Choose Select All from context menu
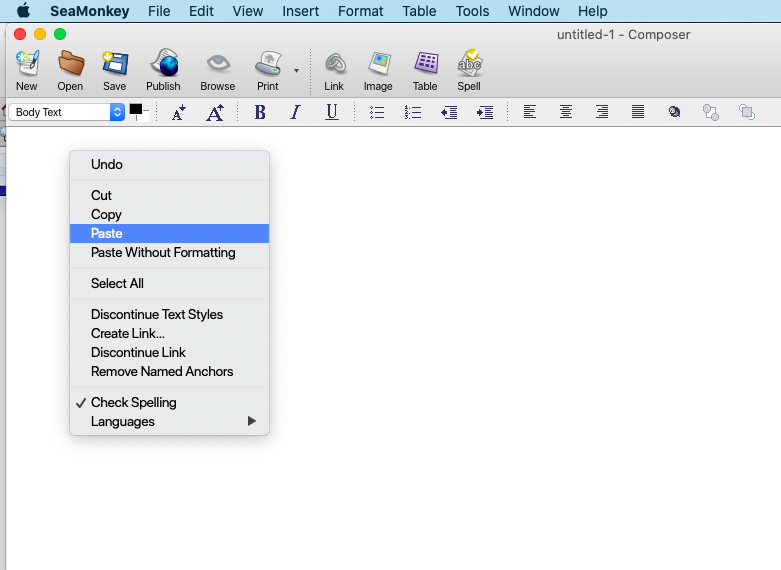This screenshot has width=781, height=570. point(169,284)
